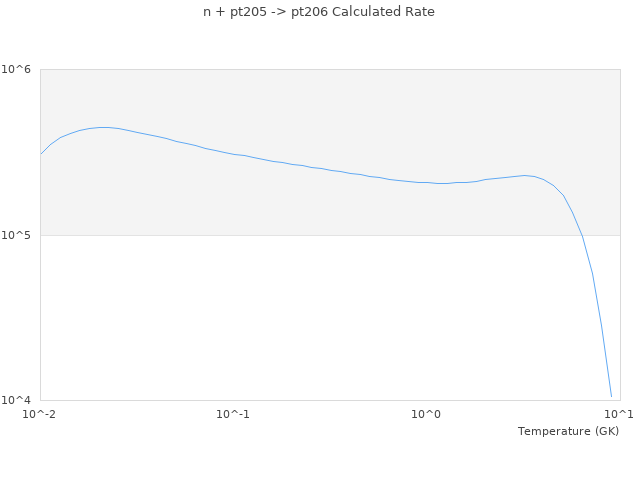Click the 10^0 x-axis tick label
Viewport: 640px width, 480px height.
tap(427, 414)
